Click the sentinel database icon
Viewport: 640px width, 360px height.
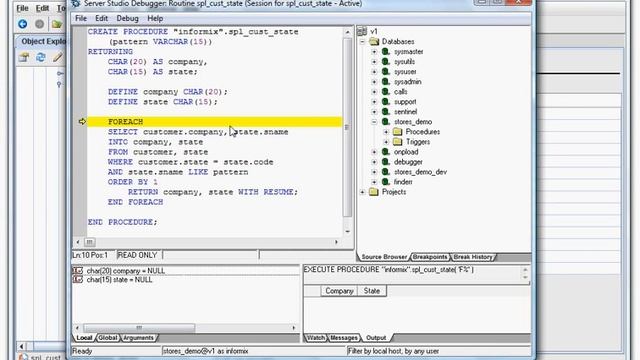(x=386, y=112)
